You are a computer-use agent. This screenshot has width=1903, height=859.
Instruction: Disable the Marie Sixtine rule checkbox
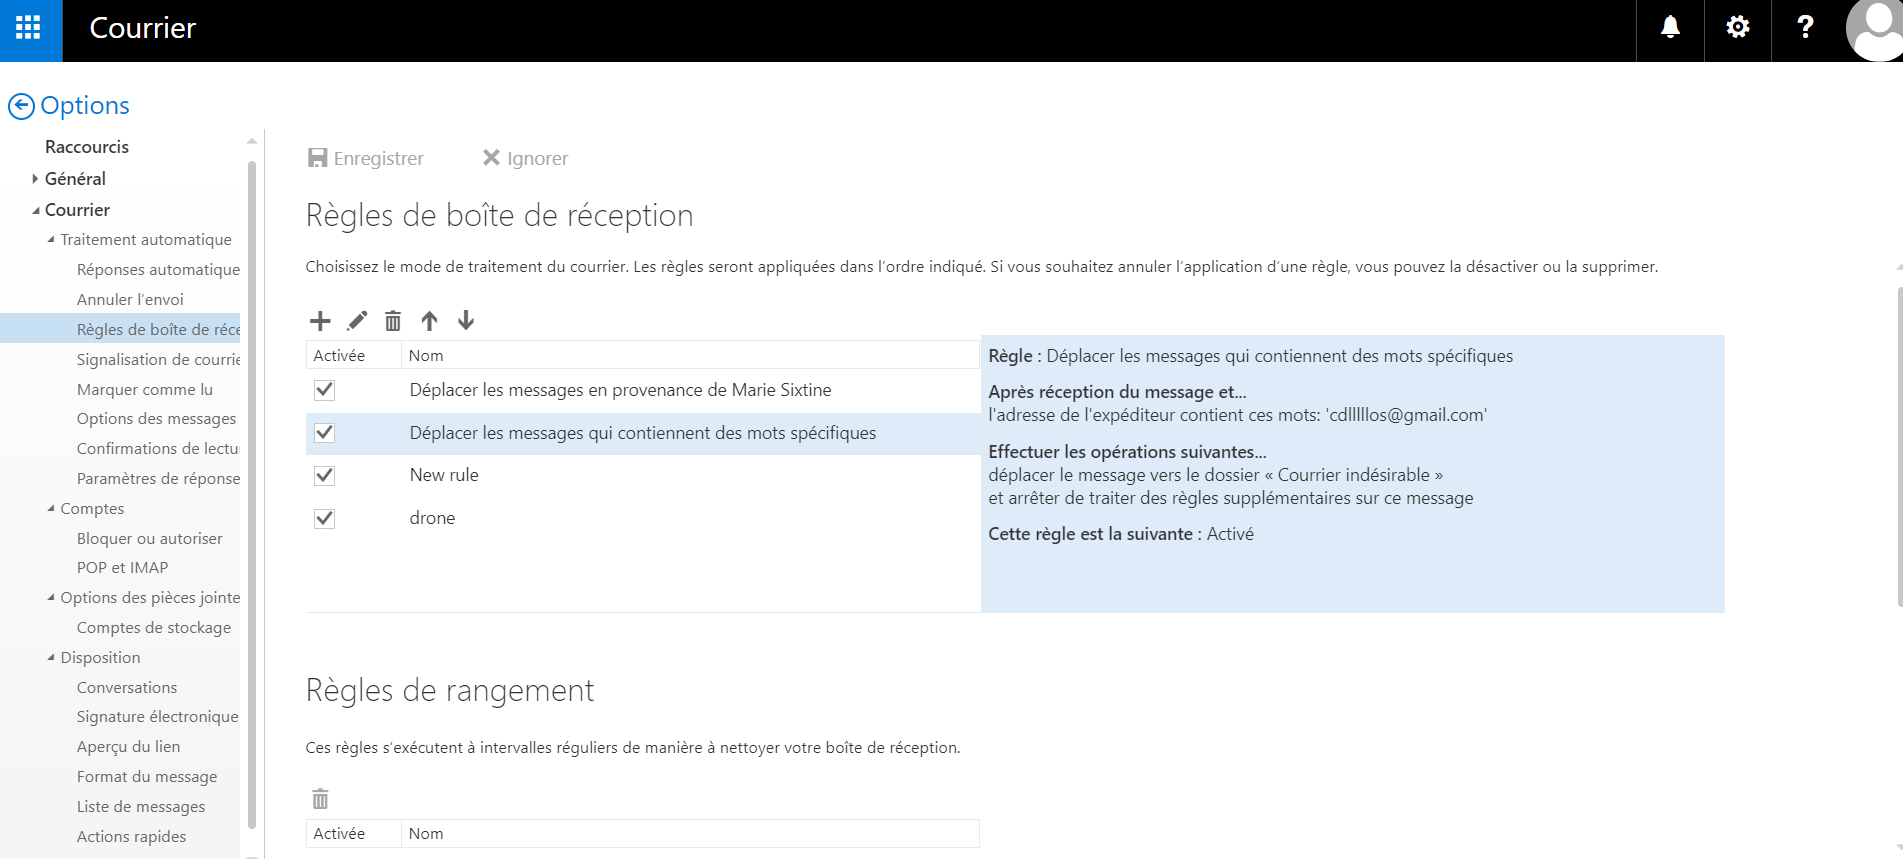324,390
